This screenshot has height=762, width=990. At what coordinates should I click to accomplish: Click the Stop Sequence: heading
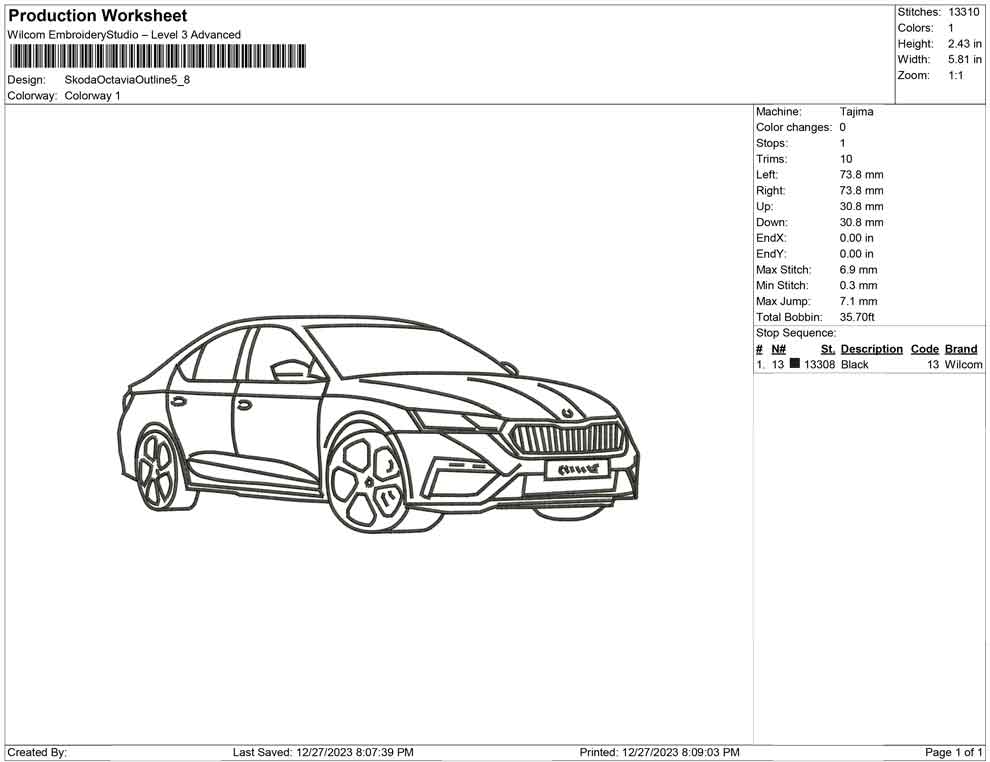(796, 333)
